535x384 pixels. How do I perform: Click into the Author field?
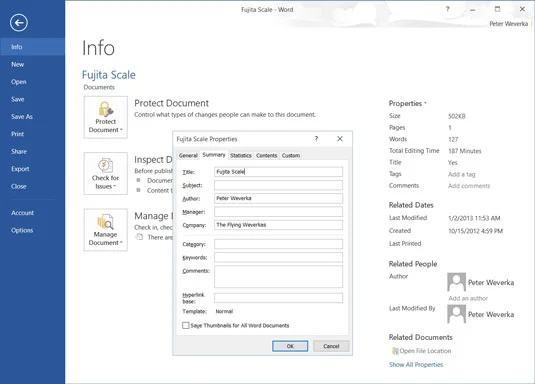pyautogui.click(x=278, y=198)
